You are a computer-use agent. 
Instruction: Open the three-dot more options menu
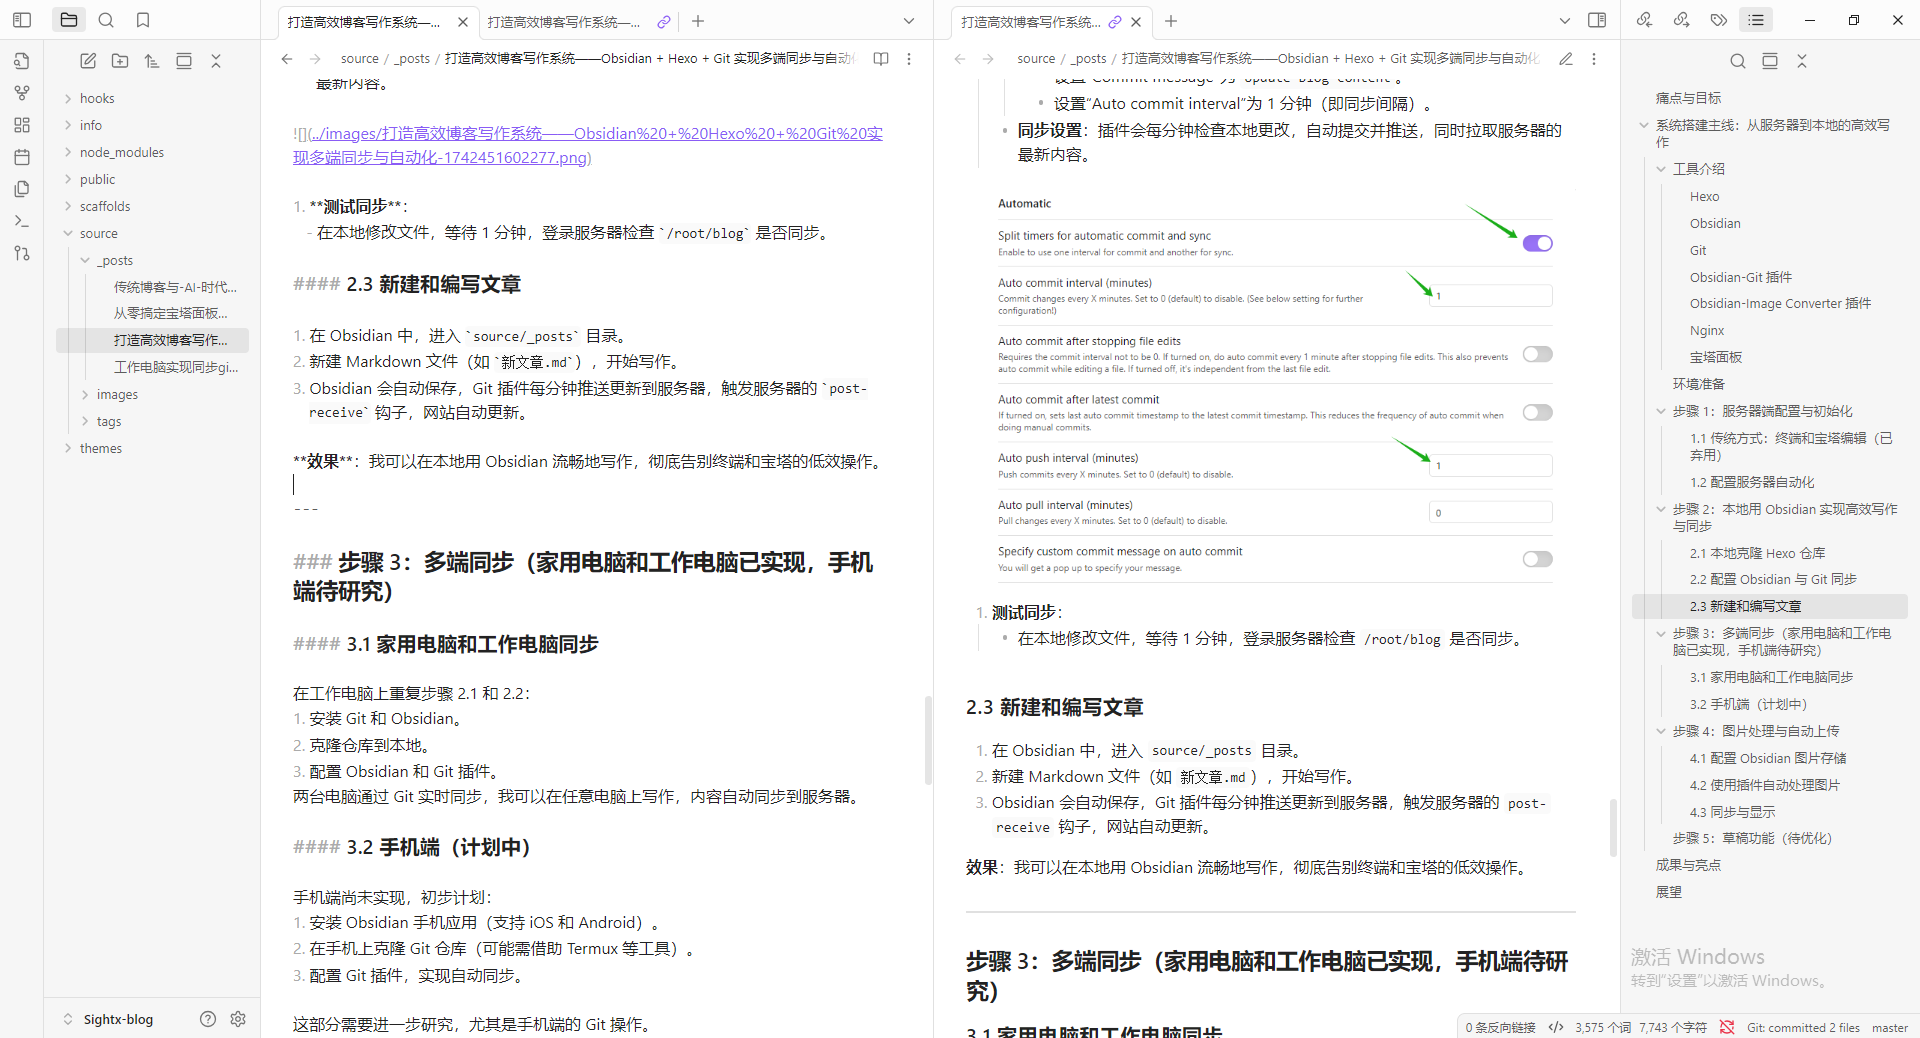(909, 59)
